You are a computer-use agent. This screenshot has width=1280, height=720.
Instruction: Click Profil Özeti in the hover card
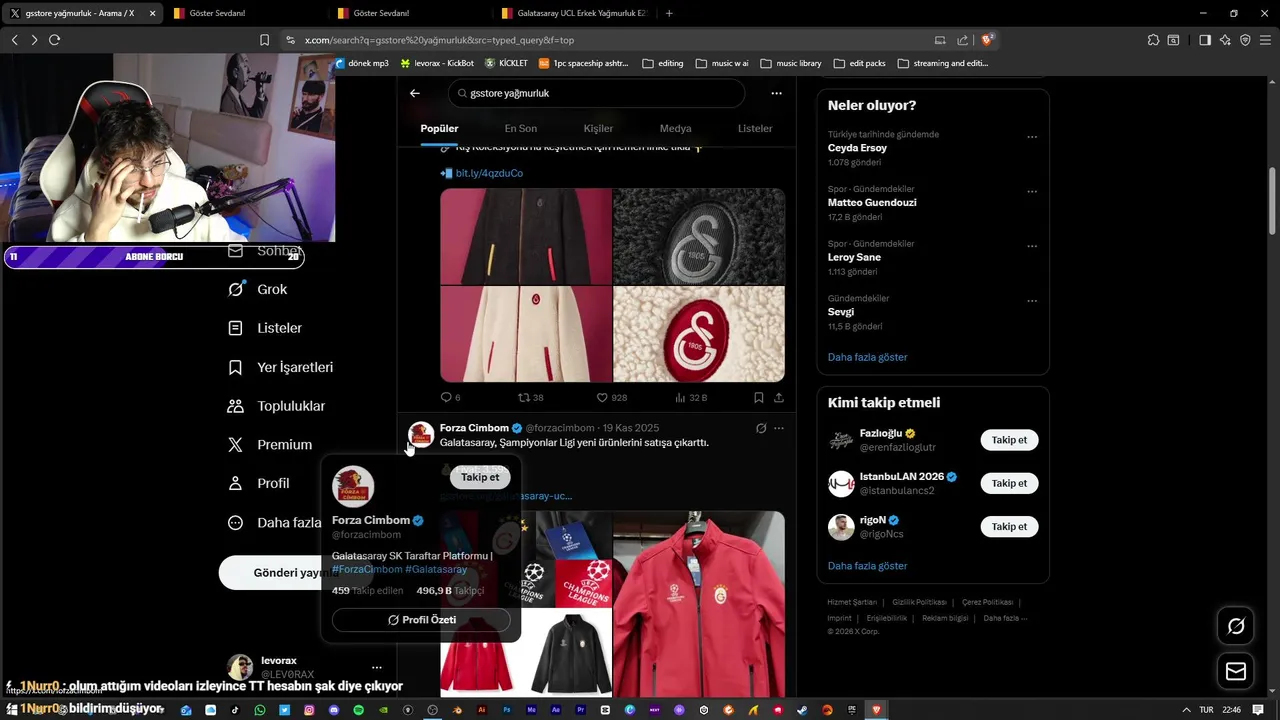[421, 620]
